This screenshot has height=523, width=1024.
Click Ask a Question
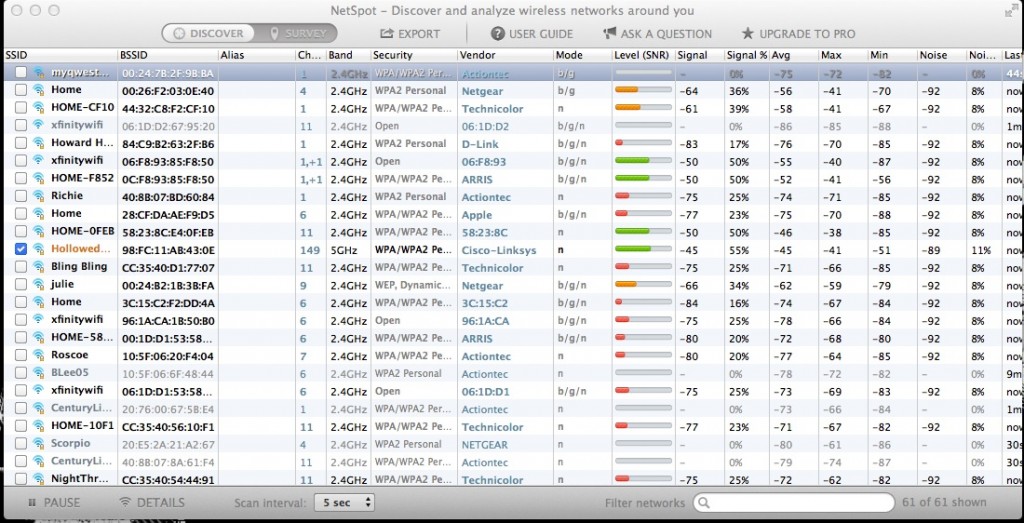657,34
